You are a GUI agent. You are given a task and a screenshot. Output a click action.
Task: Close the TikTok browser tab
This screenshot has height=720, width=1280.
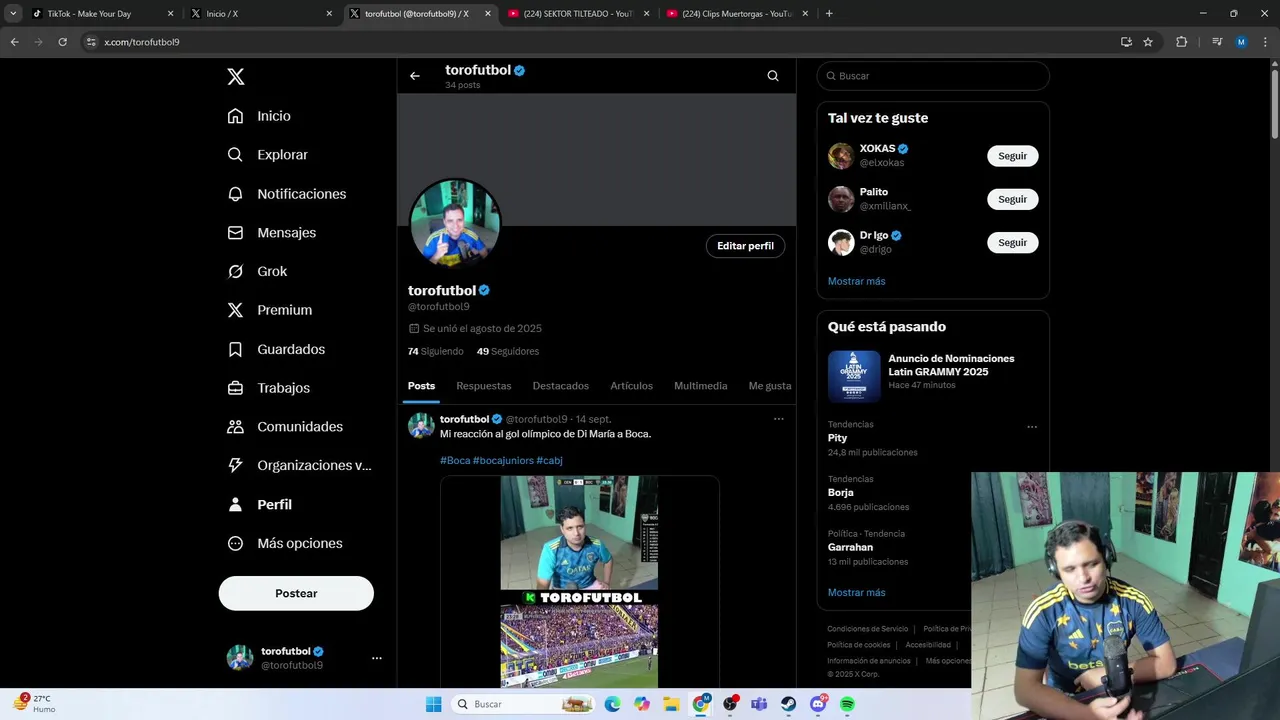(x=170, y=14)
